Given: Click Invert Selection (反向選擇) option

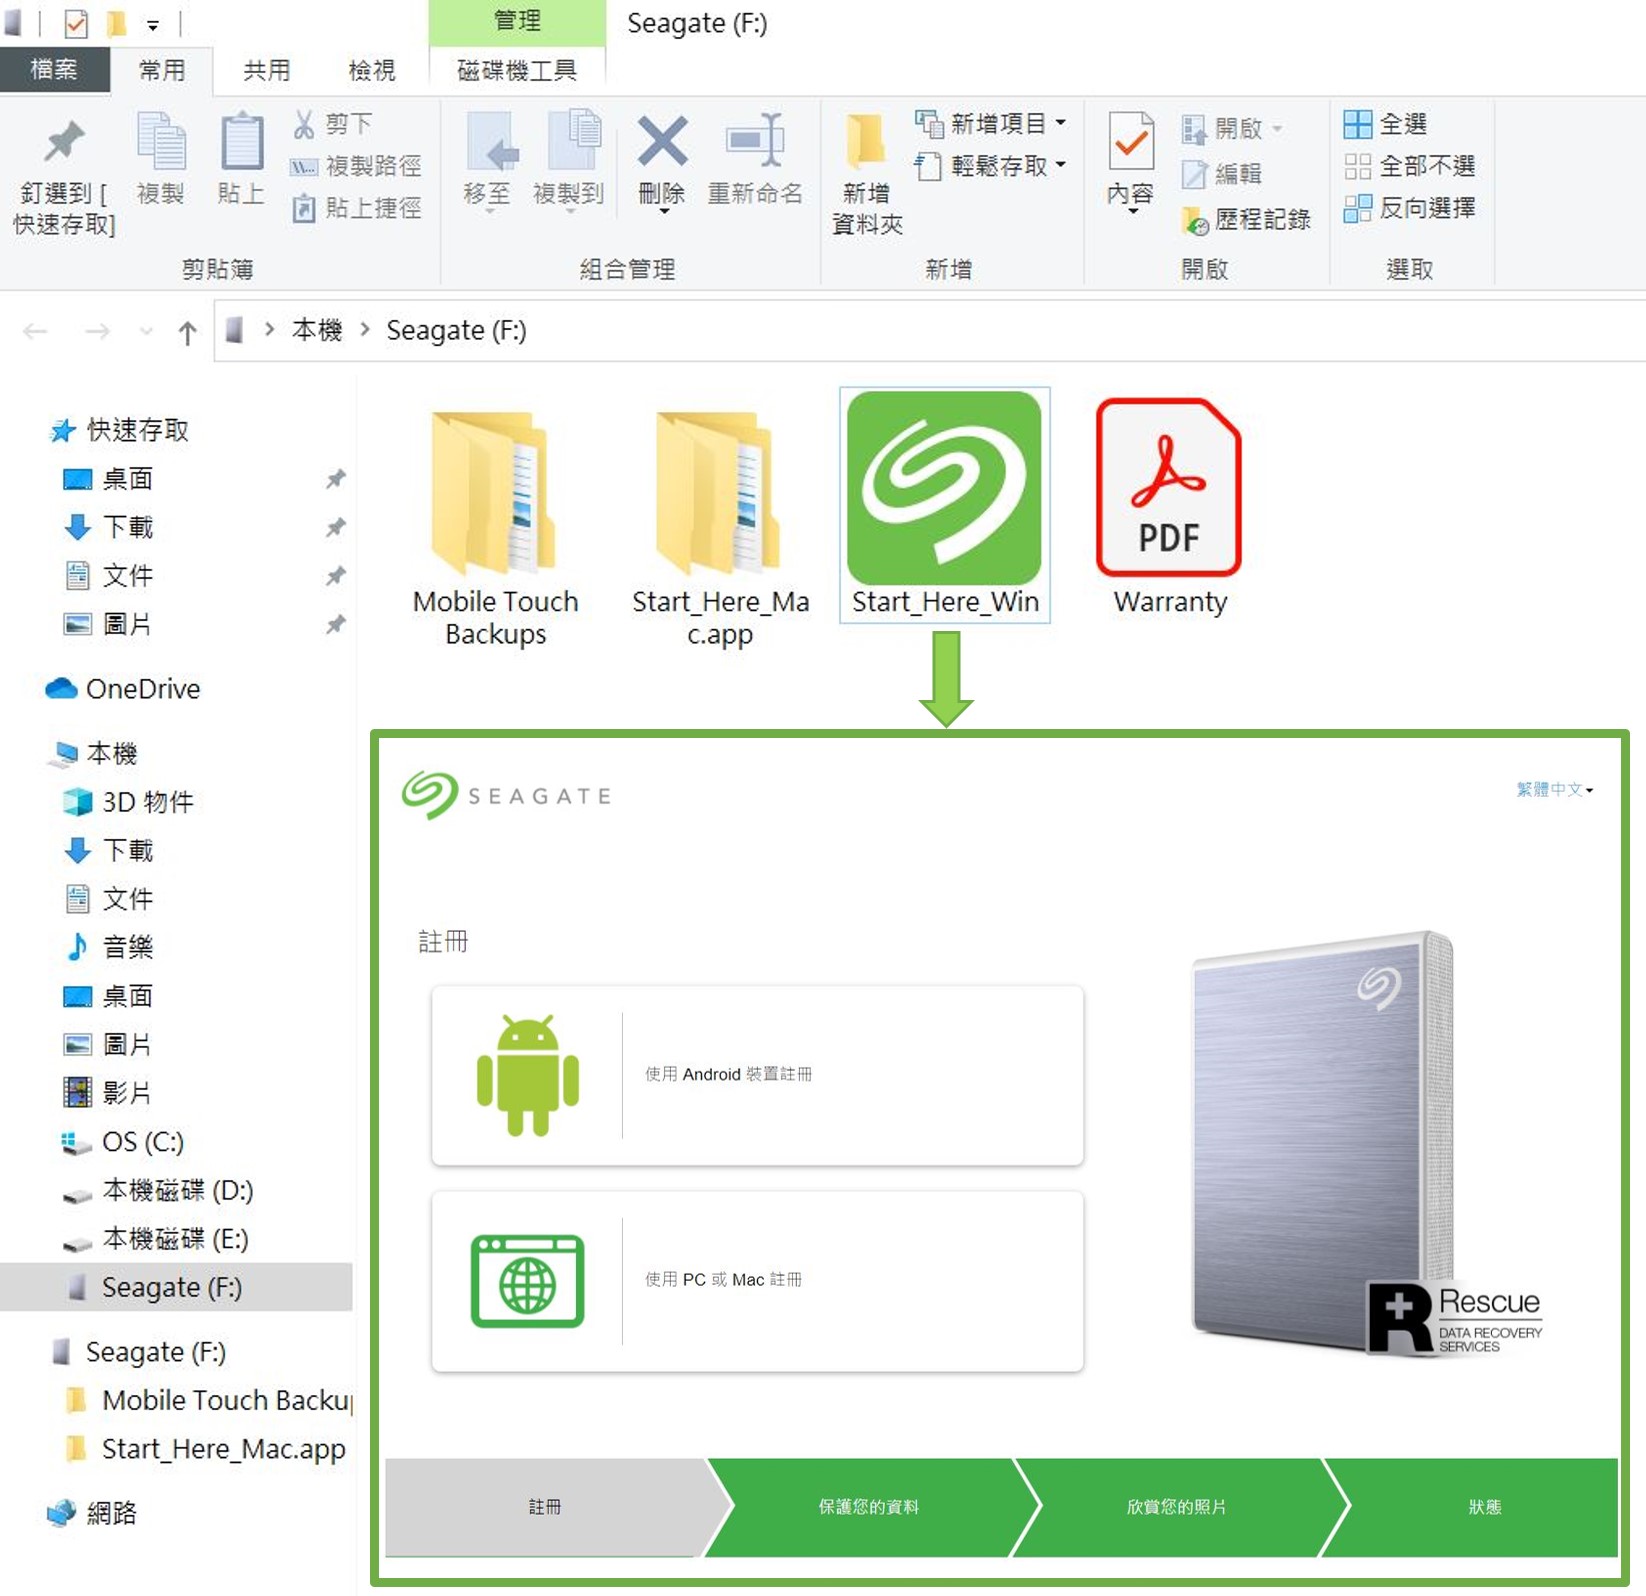Looking at the screenshot, I should (x=1410, y=208).
